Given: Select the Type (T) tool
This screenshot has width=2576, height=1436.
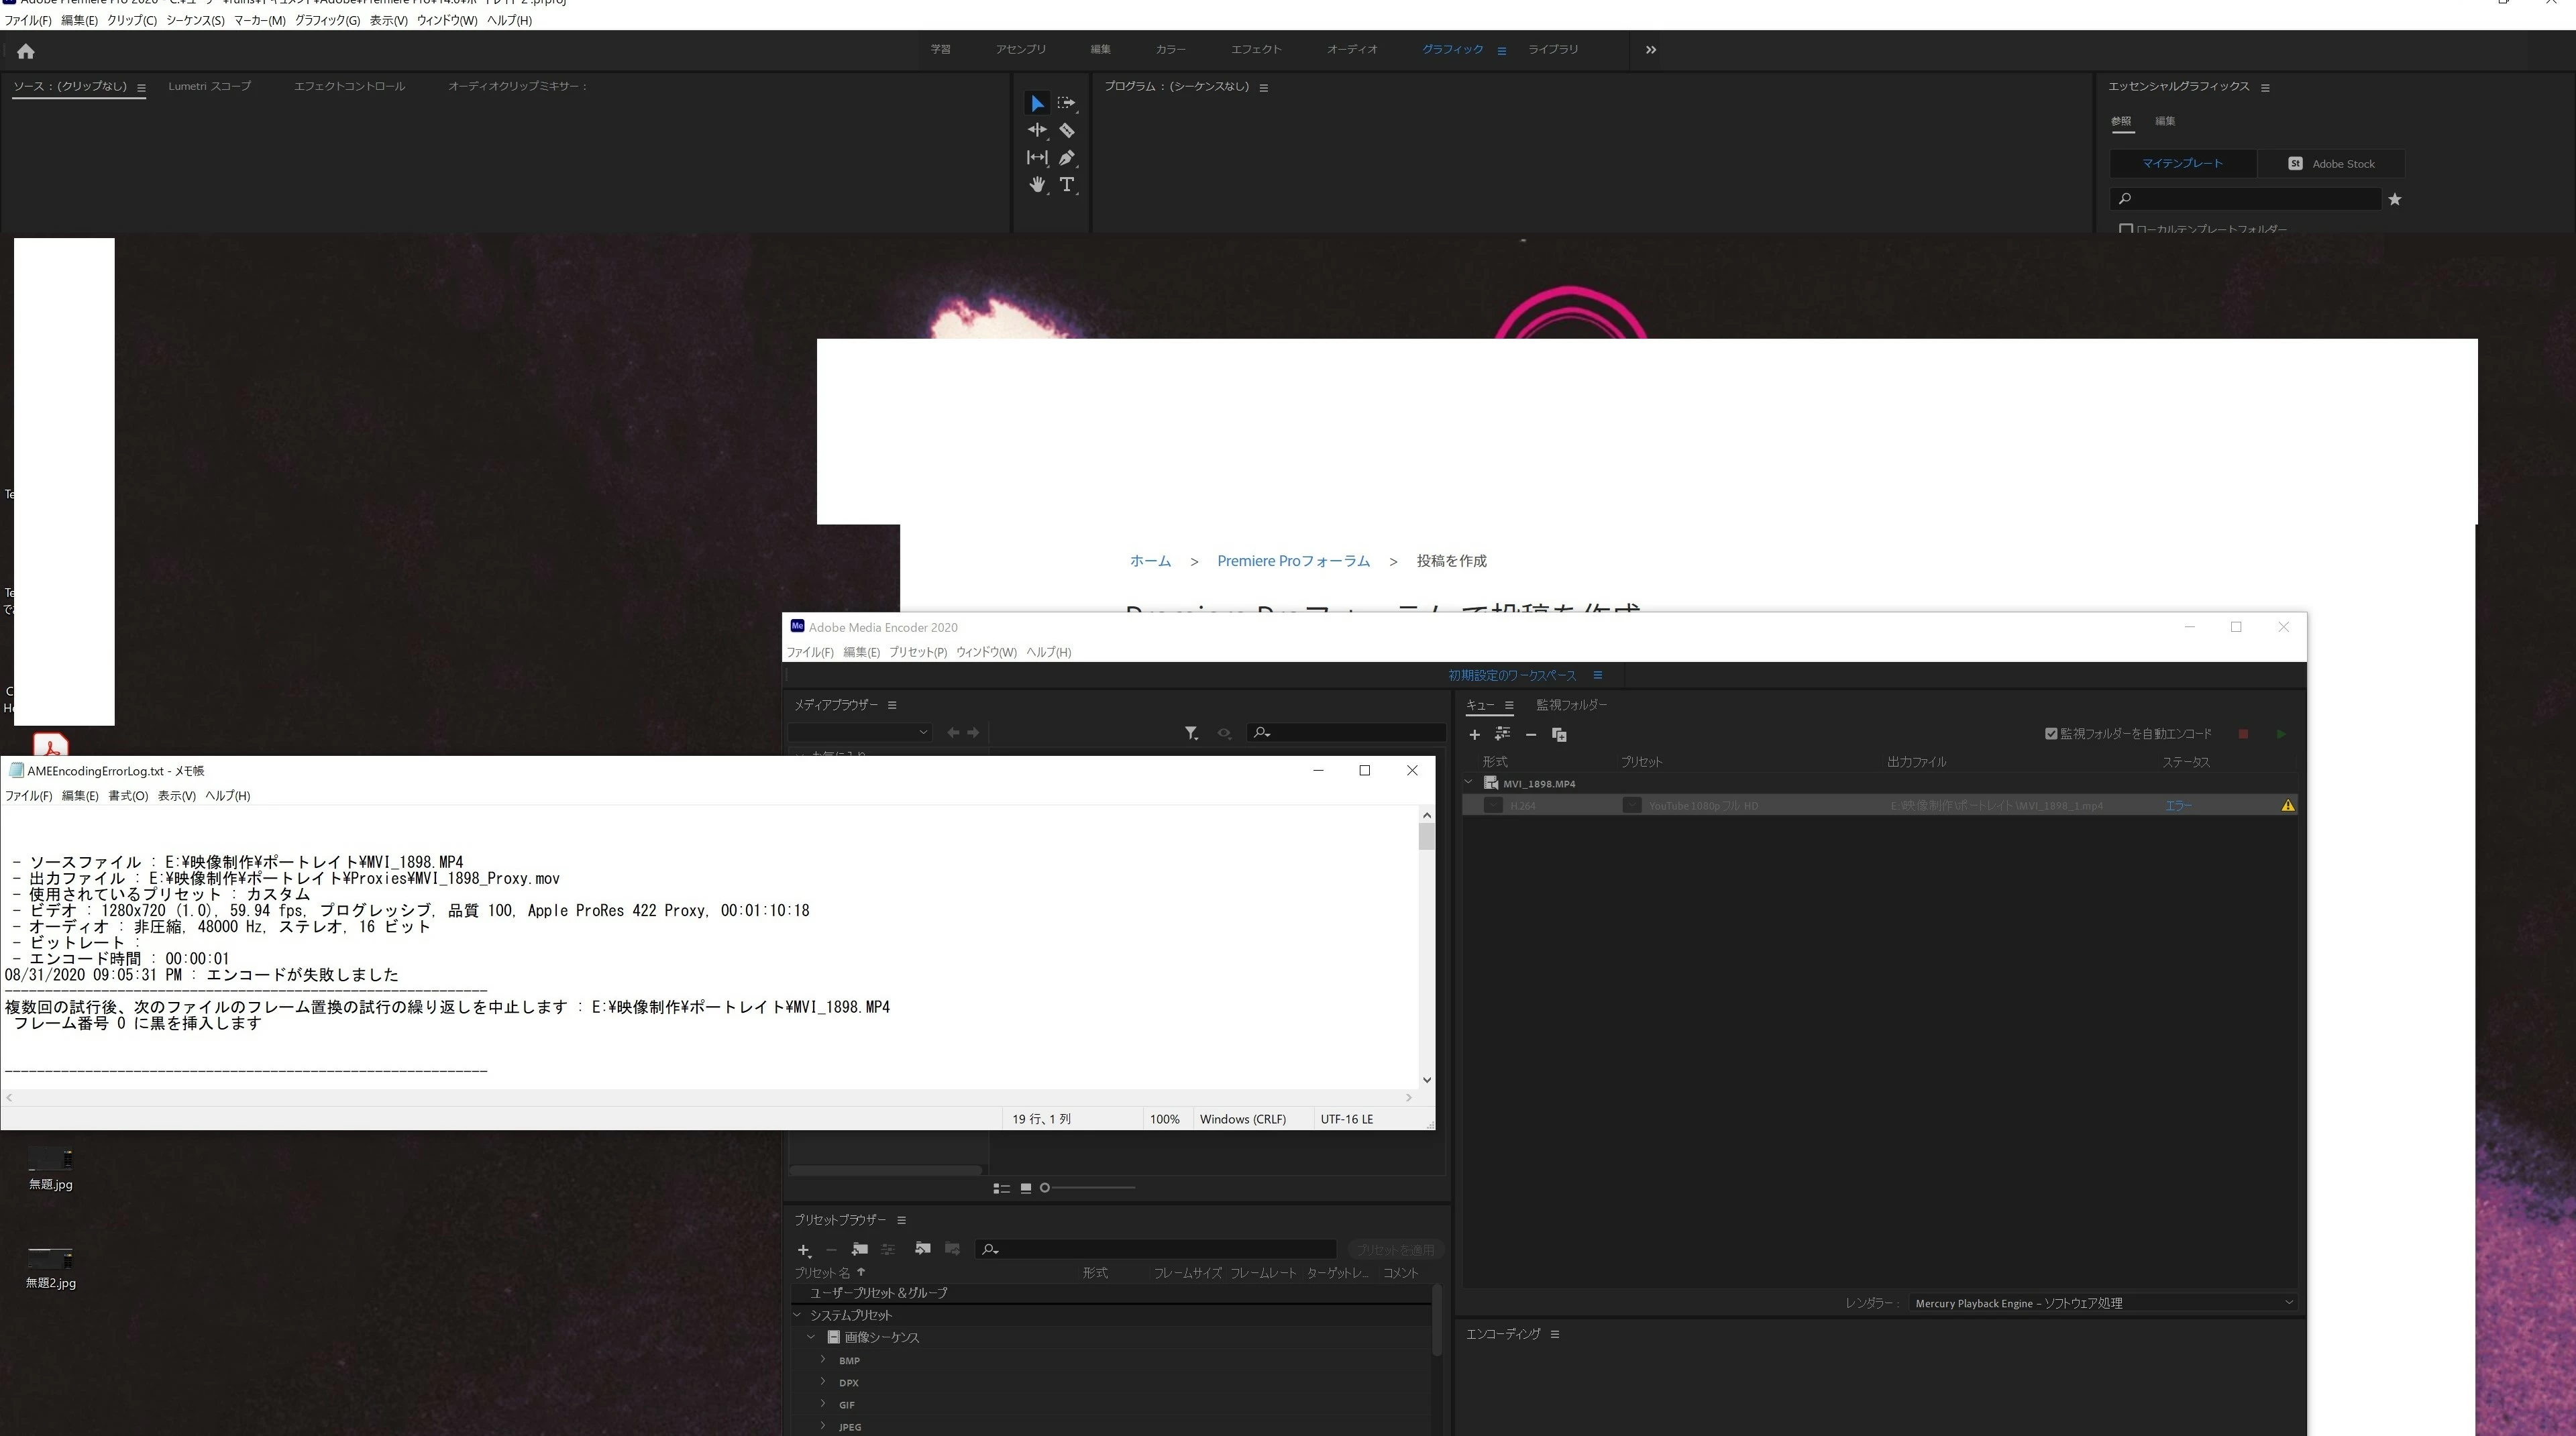Looking at the screenshot, I should point(1067,184).
